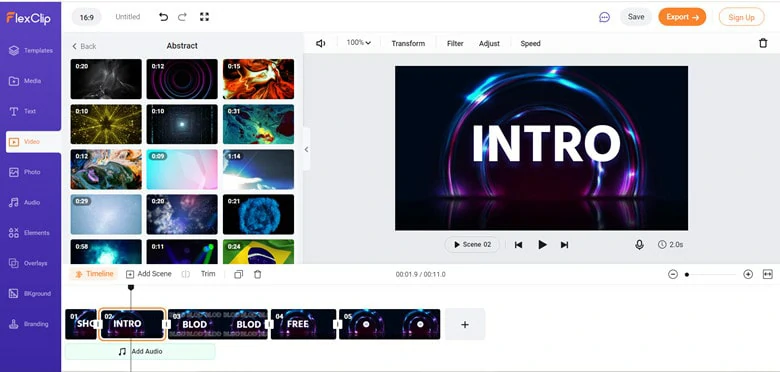780x372 pixels.
Task: Toggle Timeline view mode
Action: pyautogui.click(x=95, y=274)
